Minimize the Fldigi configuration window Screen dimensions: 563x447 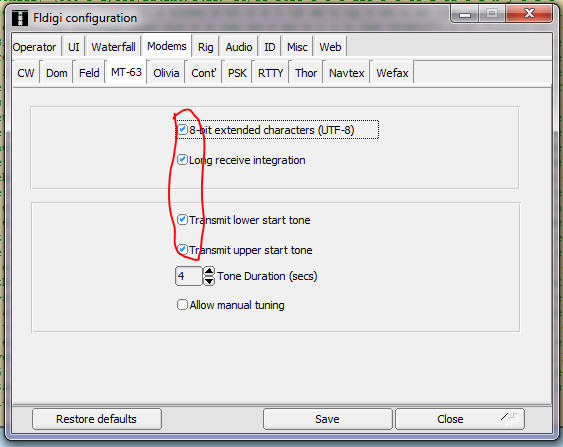pos(465,14)
